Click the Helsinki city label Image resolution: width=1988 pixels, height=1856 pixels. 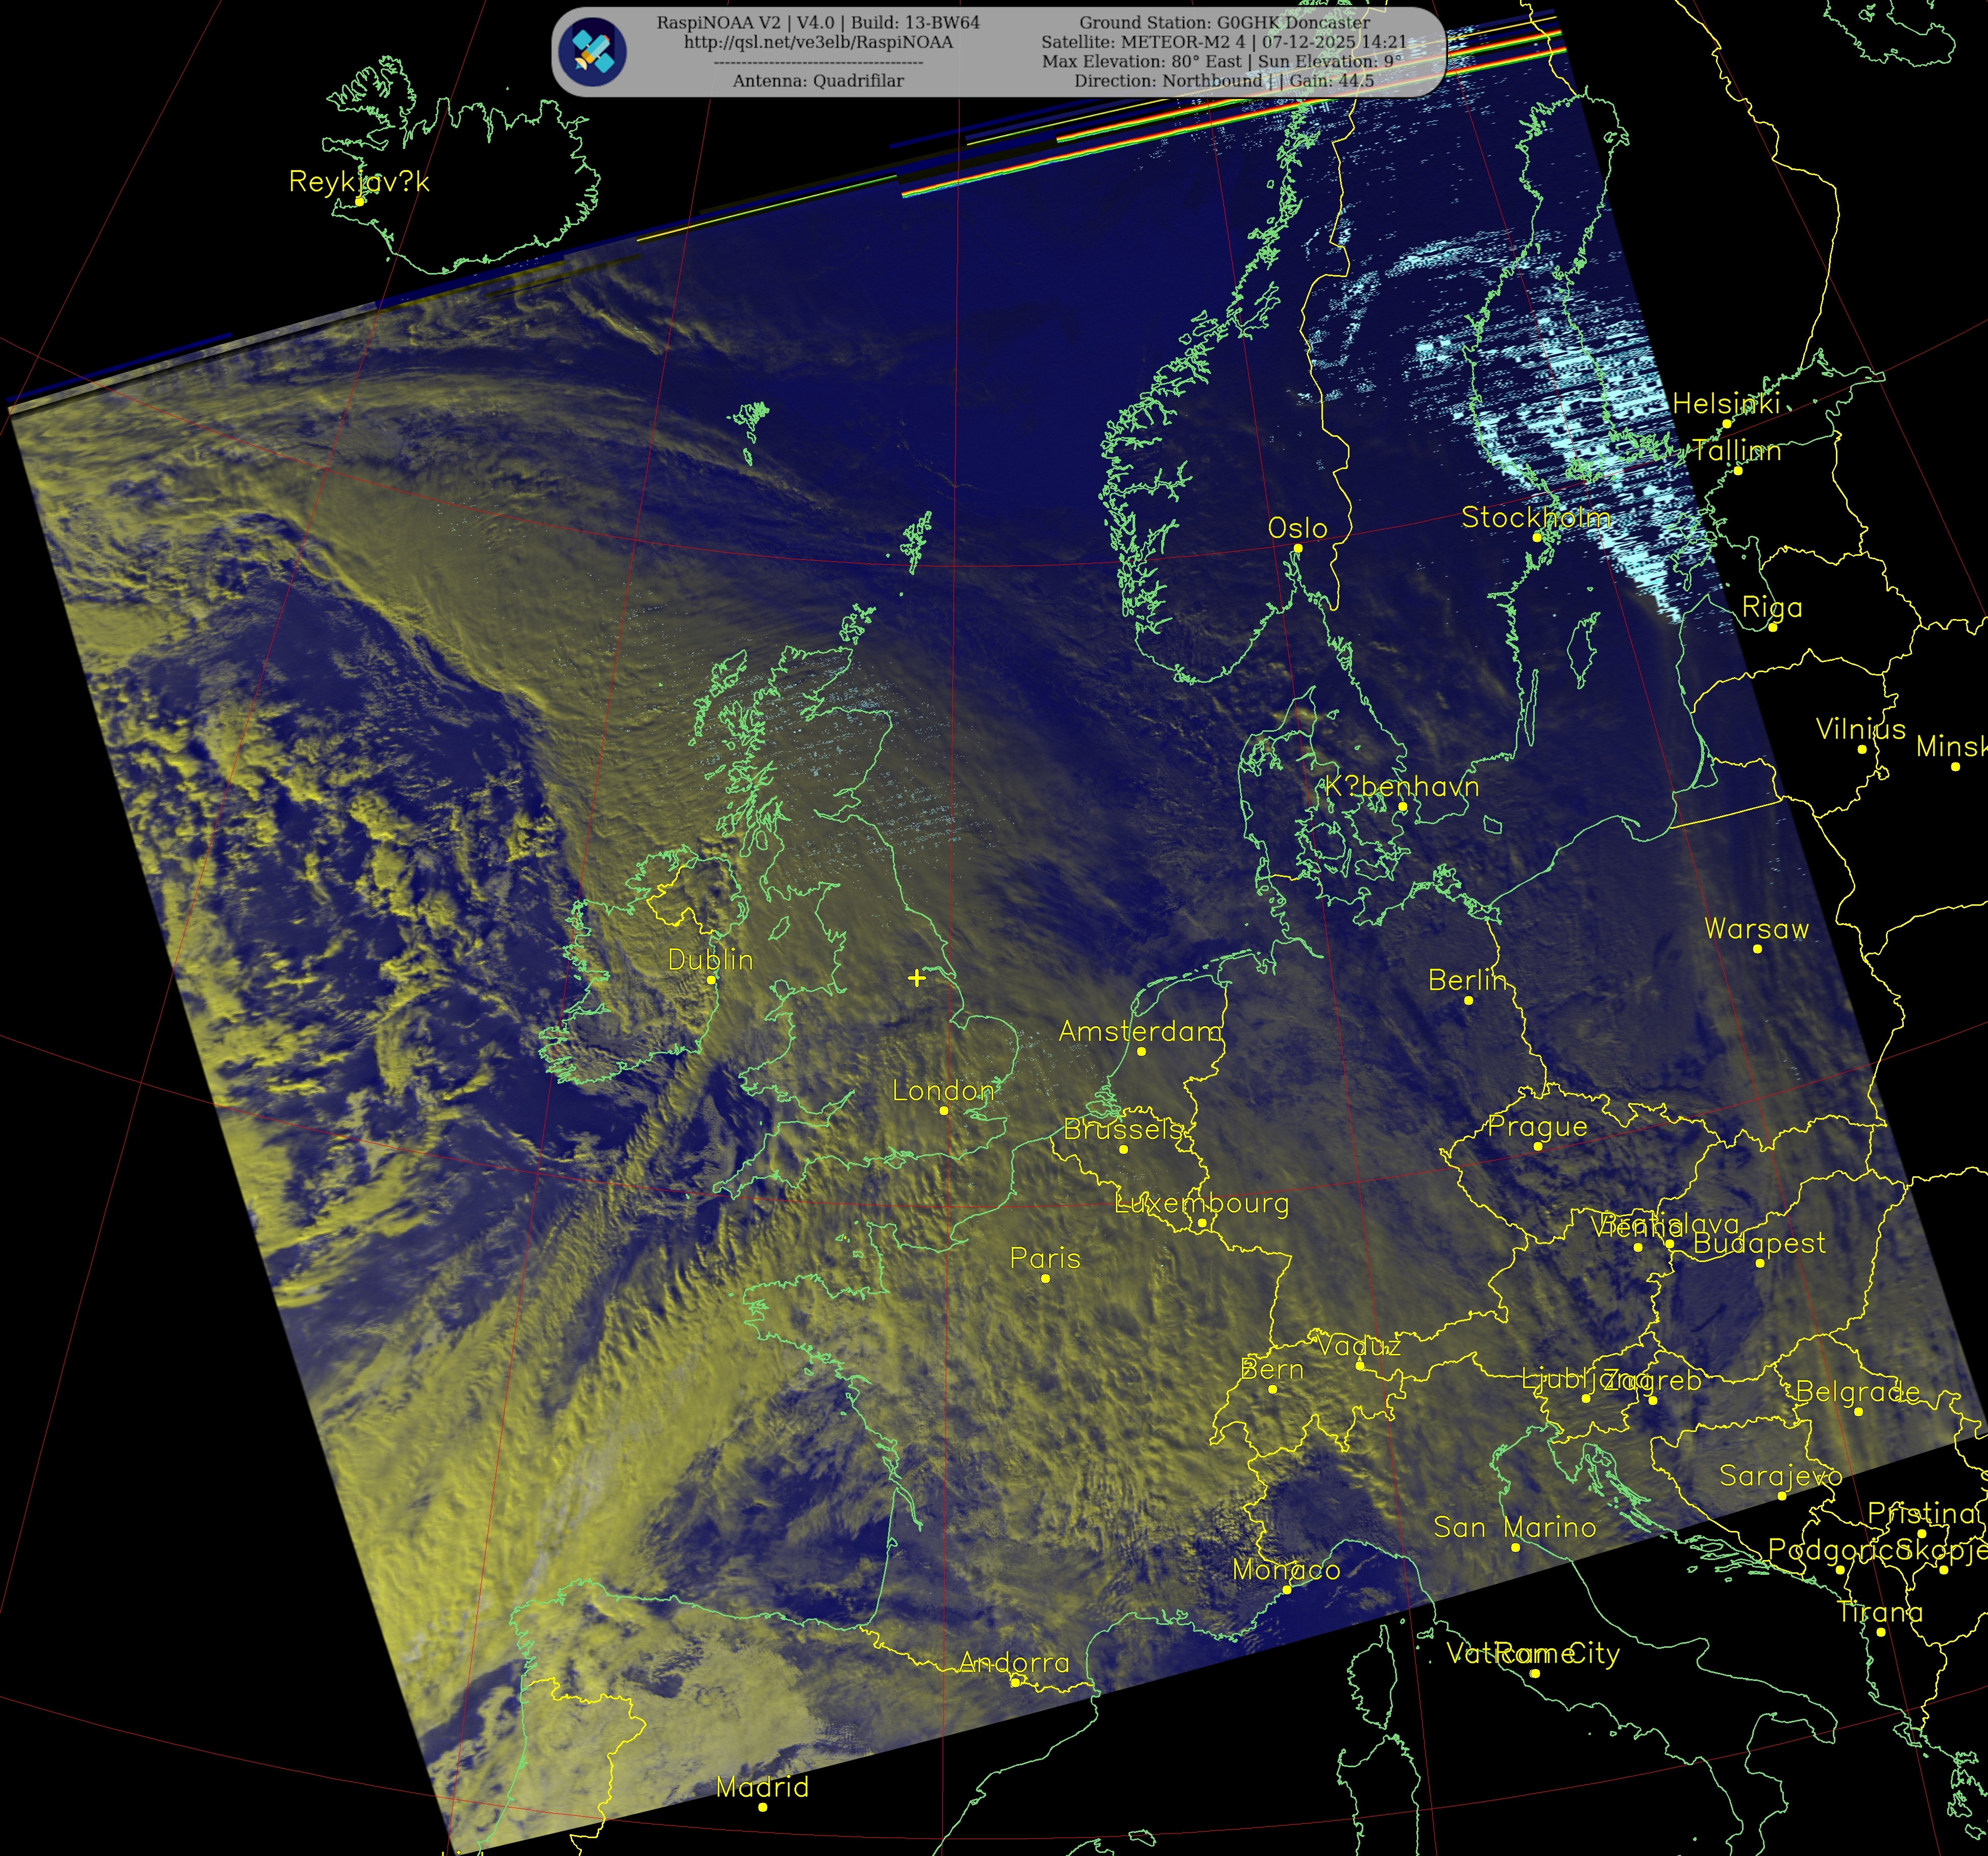pyautogui.click(x=1726, y=404)
